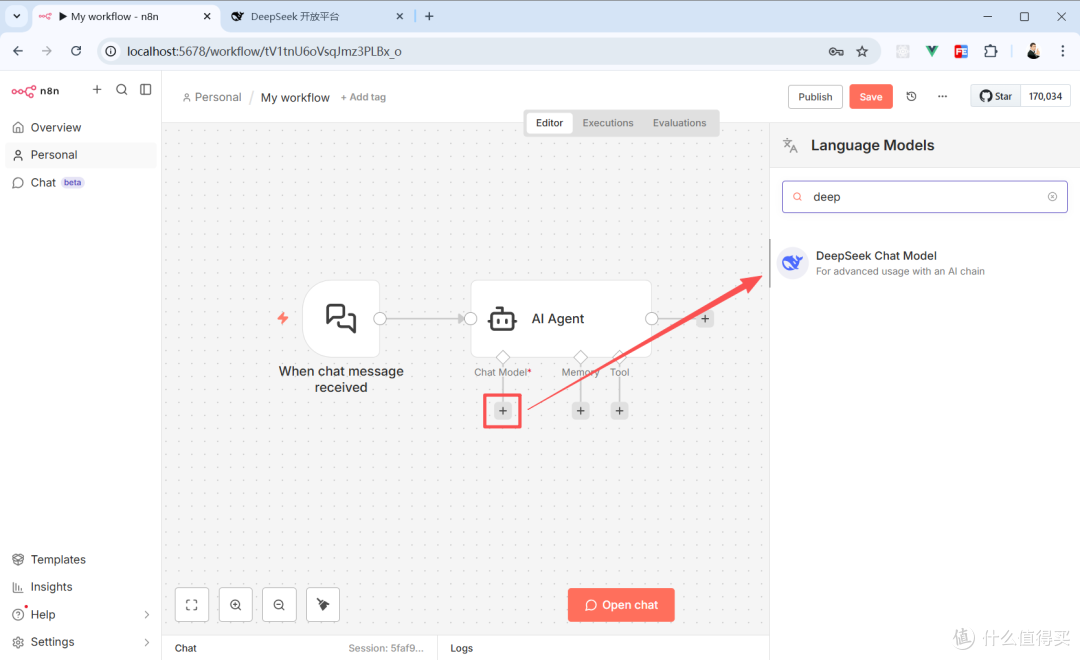Image resolution: width=1080 pixels, height=660 pixels.
Task: Switch to Editor tab
Action: point(550,123)
